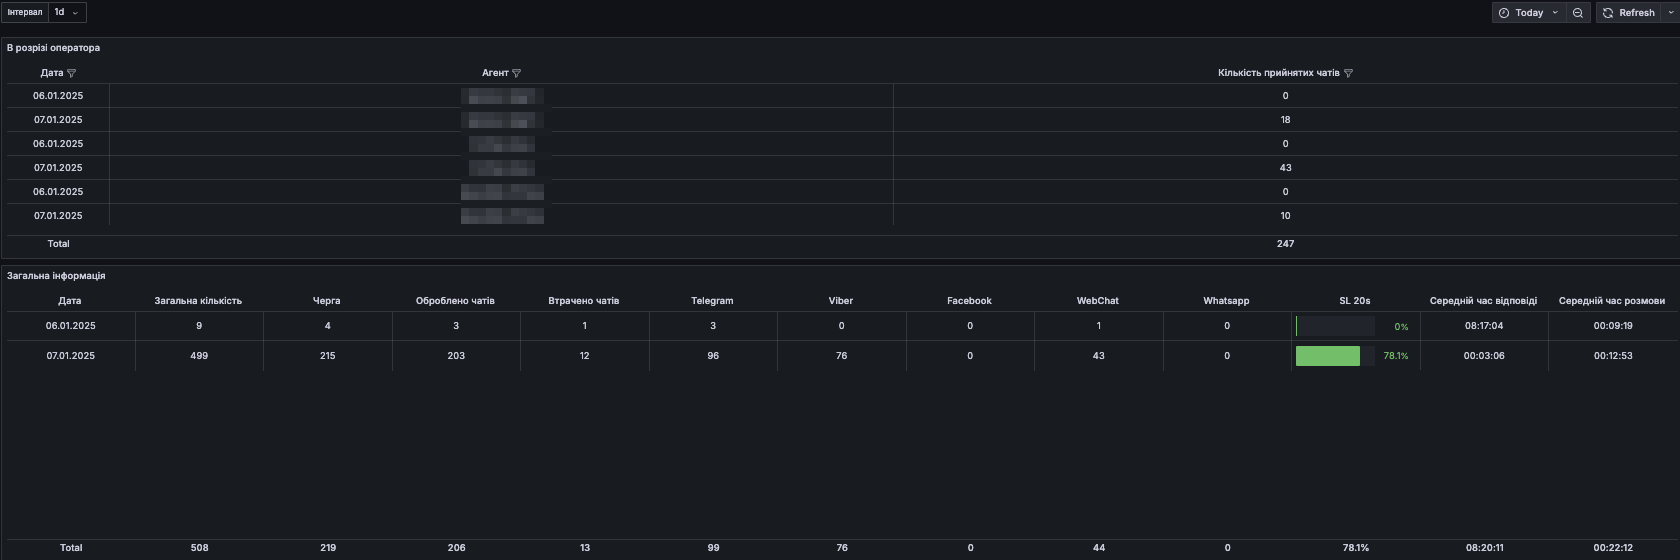
Task: Sort by SL 20s column header
Action: pos(1355,301)
